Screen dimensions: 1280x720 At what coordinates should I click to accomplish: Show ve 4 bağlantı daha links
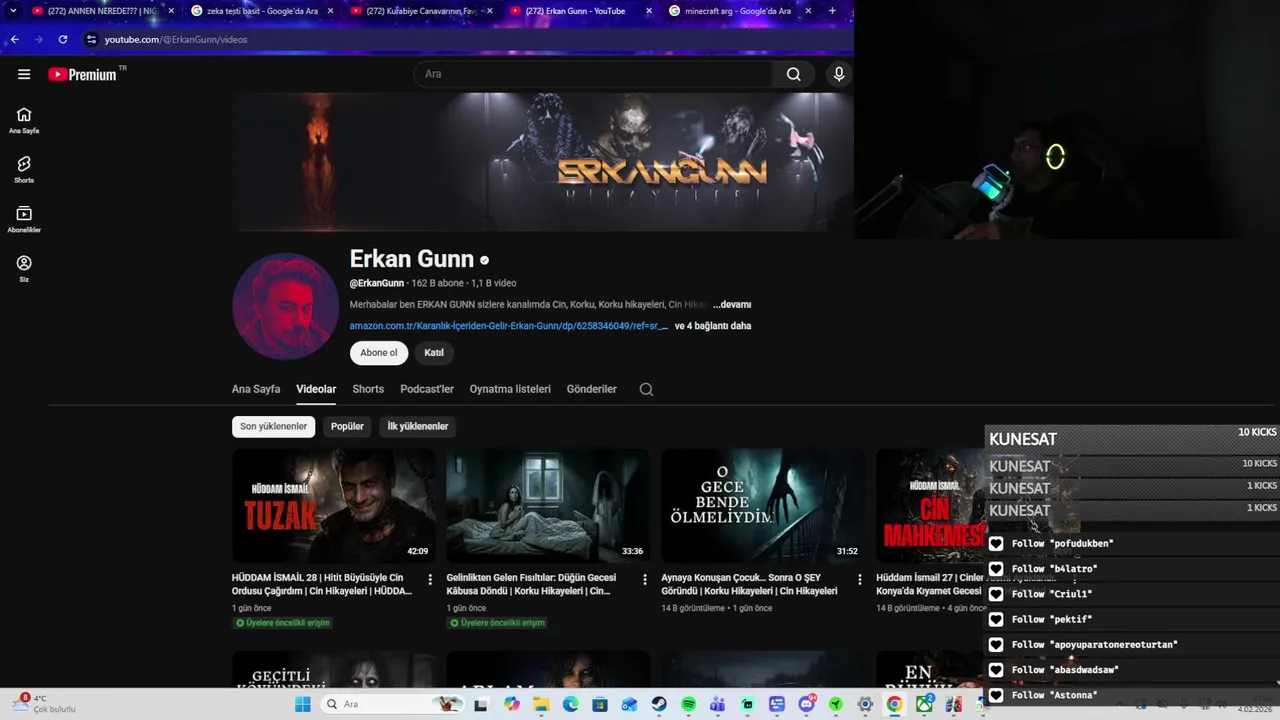tap(713, 326)
